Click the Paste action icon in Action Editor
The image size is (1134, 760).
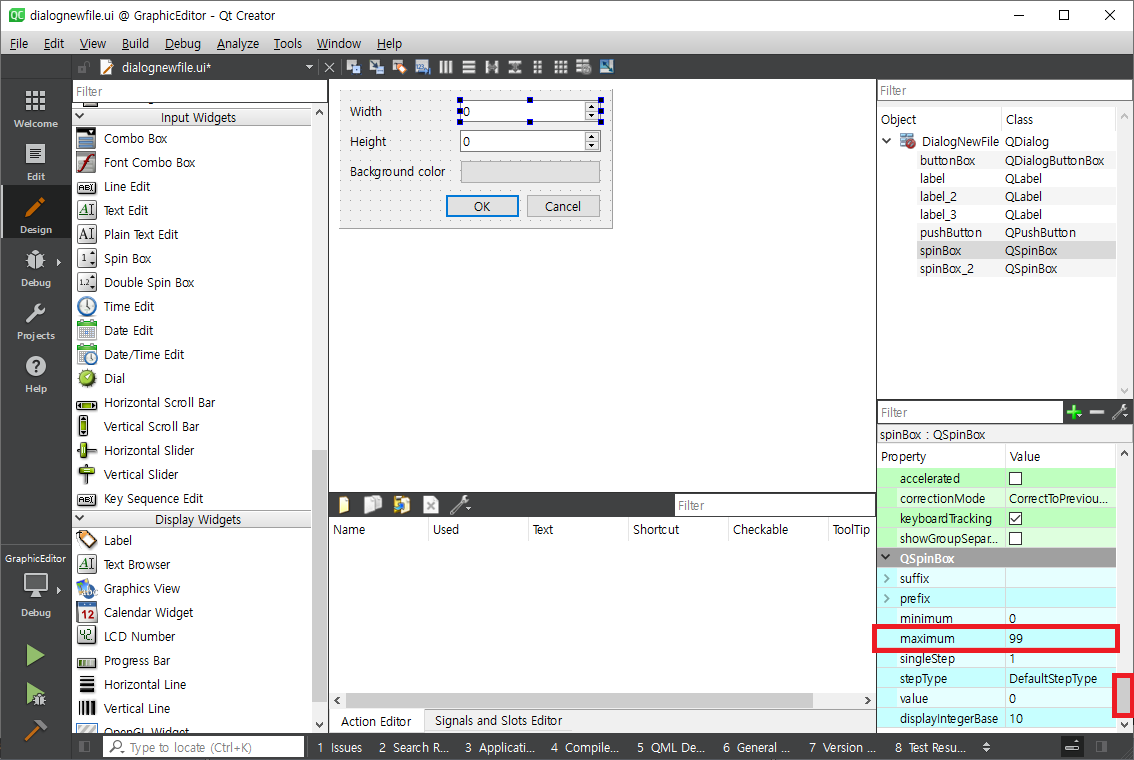401,505
